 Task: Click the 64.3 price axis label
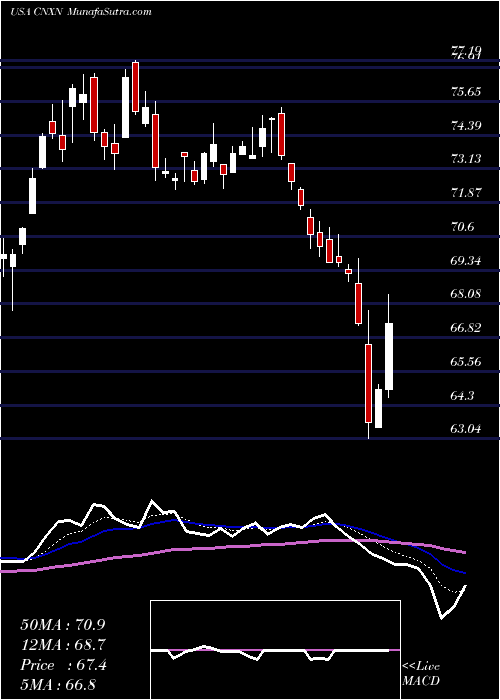[463, 396]
